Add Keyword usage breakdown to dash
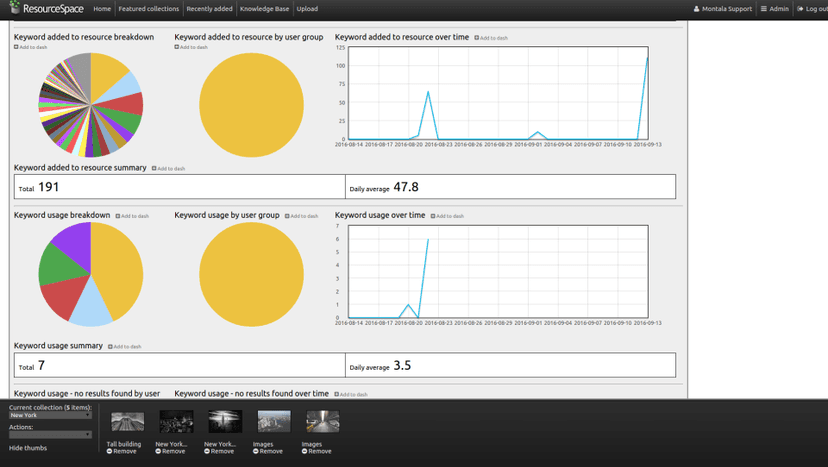The width and height of the screenshot is (828, 467). pos(132,216)
